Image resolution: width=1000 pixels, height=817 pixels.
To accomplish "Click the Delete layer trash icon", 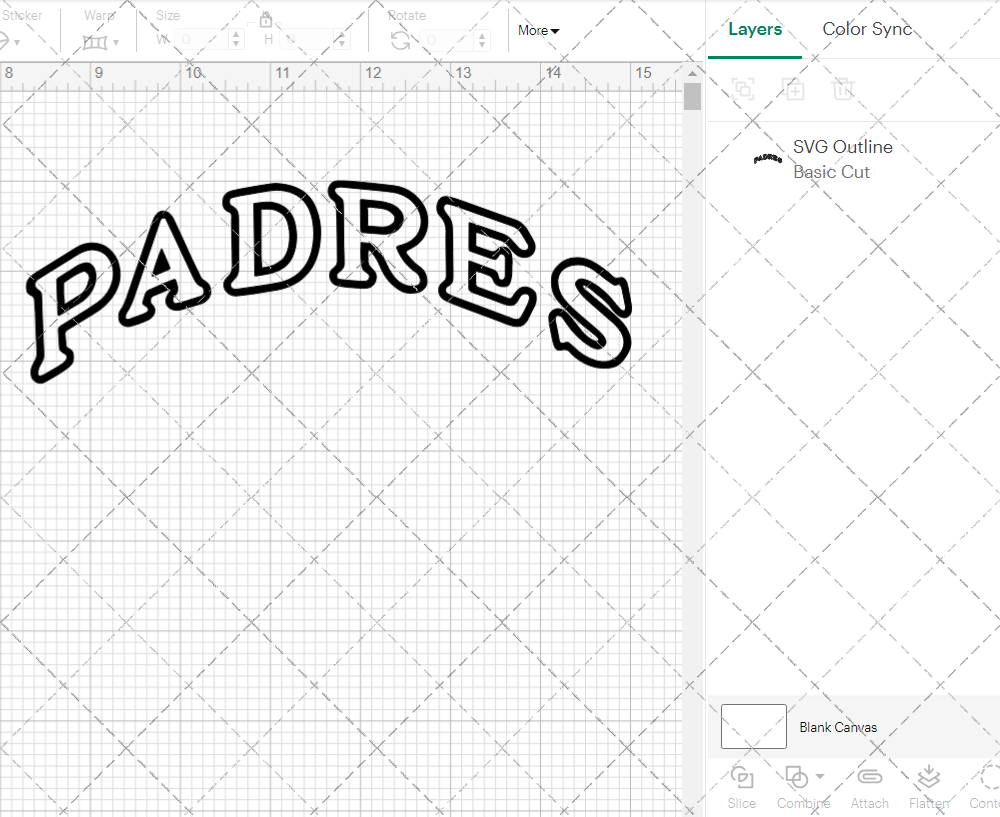I will (x=843, y=89).
